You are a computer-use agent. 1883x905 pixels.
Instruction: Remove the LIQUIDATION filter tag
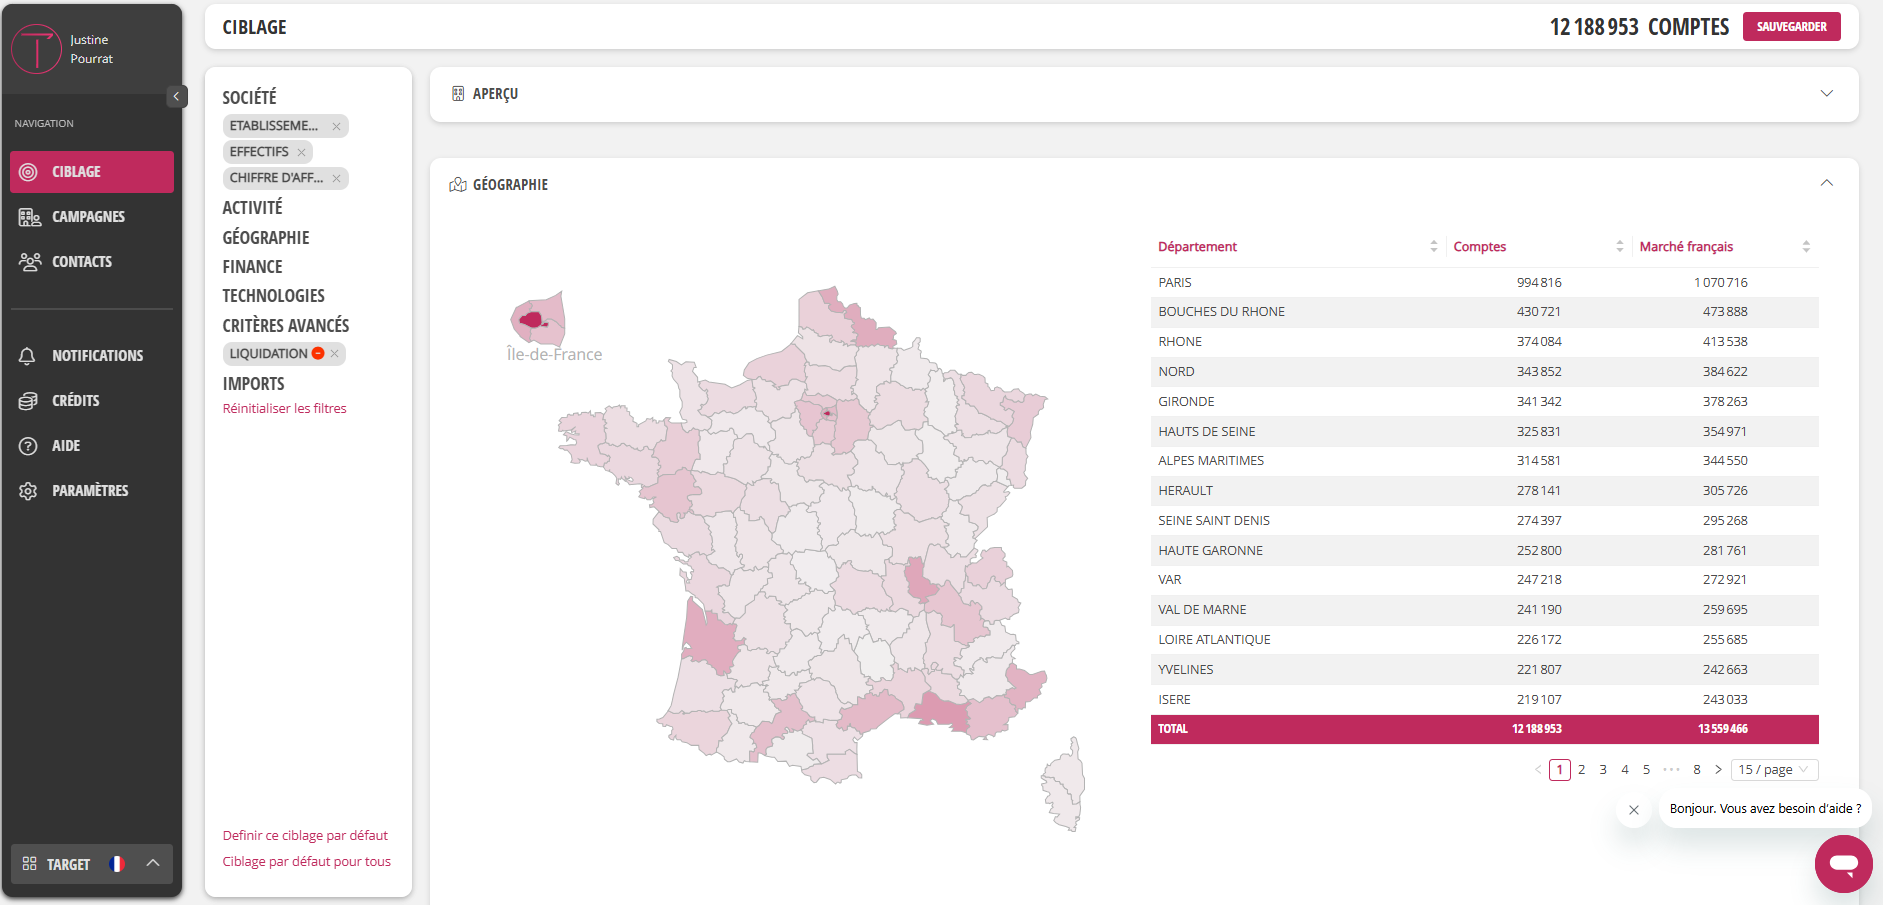point(335,354)
